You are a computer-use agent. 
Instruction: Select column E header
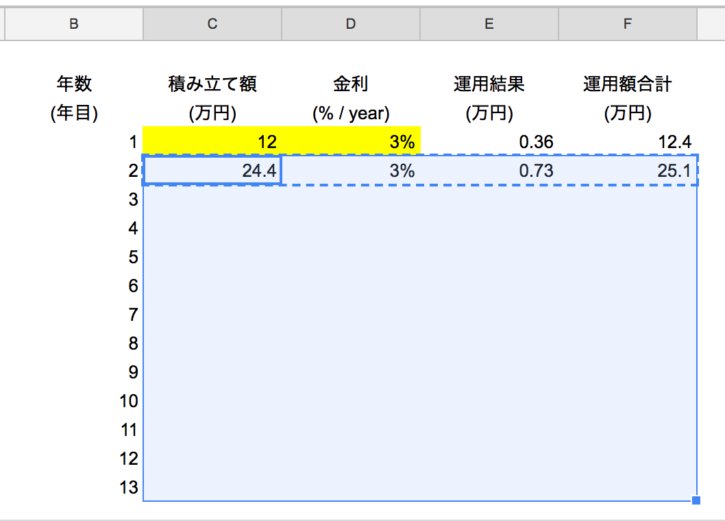pos(489,24)
